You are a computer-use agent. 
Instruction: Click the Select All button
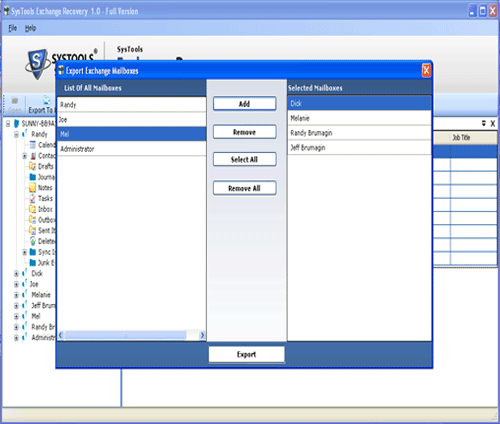click(244, 159)
